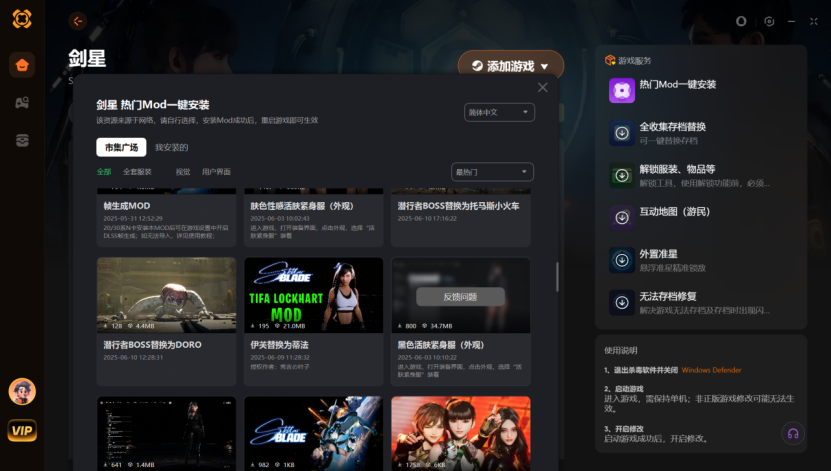This screenshot has width=831, height=471.
Task: Click the 解锁服装、物品等 service label
Action: pos(677,169)
